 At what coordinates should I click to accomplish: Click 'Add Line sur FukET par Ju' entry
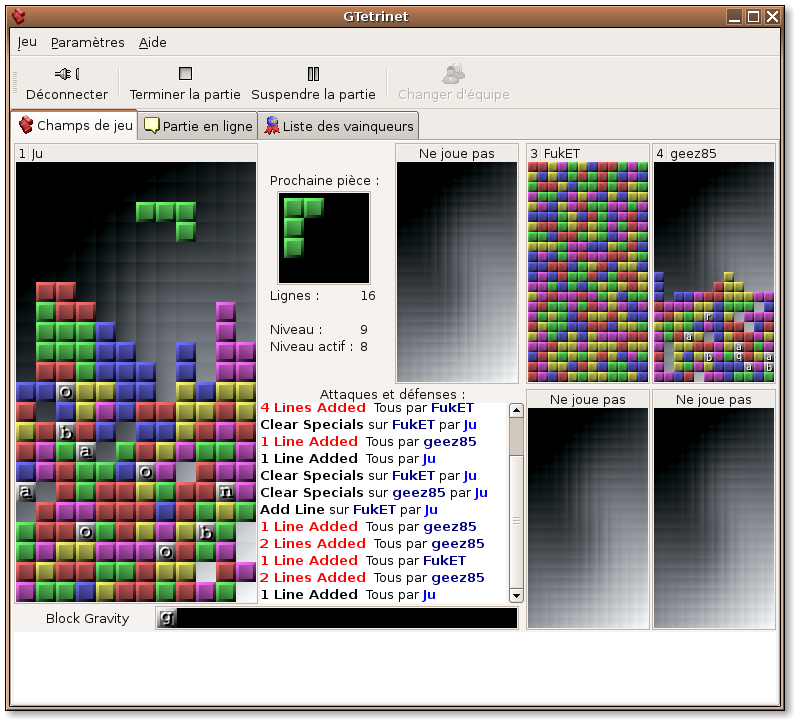point(349,509)
